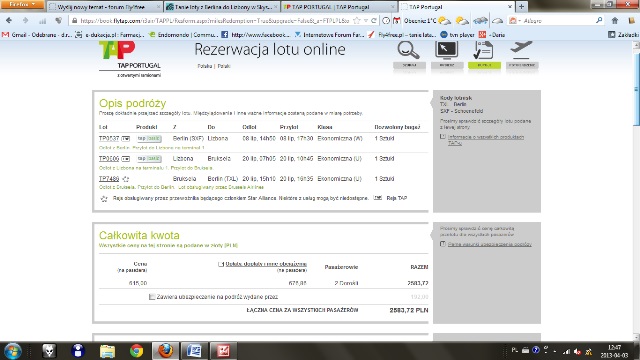Open the checklist summary step icon

click(484, 50)
